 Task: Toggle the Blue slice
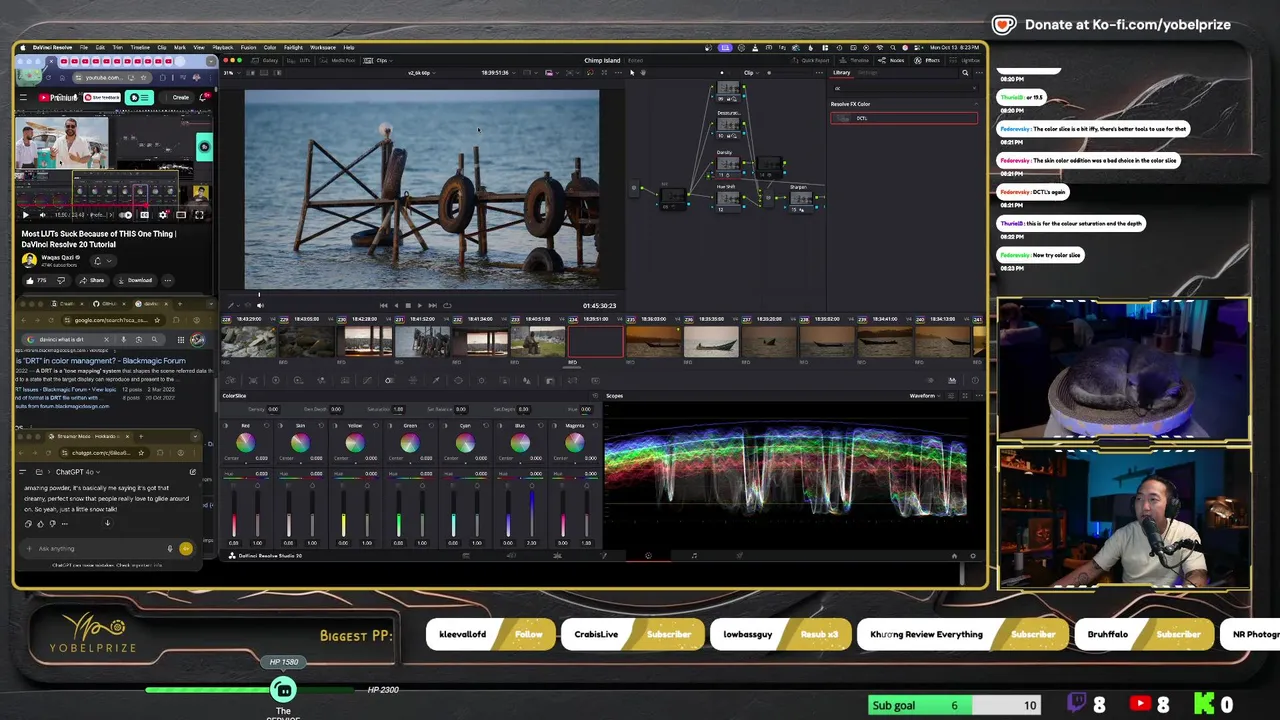point(500,426)
